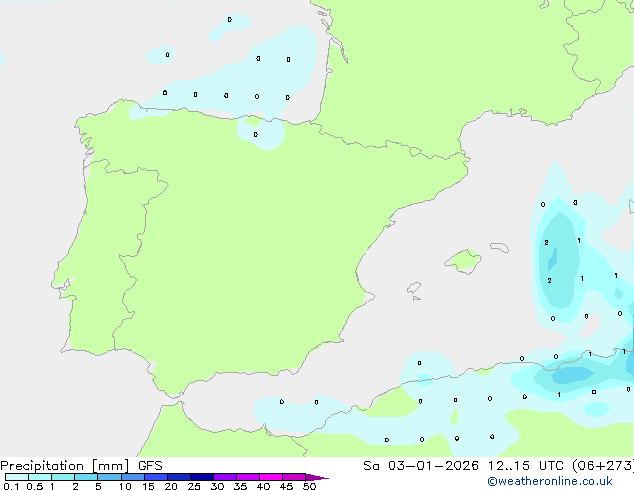Choose the 35–40 mm legend color box
The image size is (634, 490).
coord(248,477)
